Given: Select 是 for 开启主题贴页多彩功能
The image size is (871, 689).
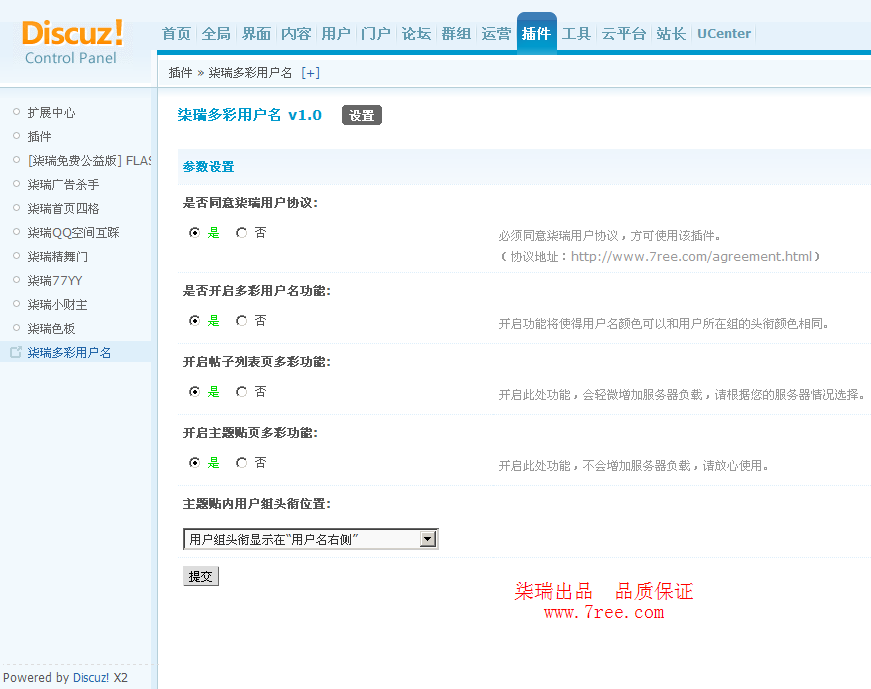Looking at the screenshot, I should tap(194, 462).
